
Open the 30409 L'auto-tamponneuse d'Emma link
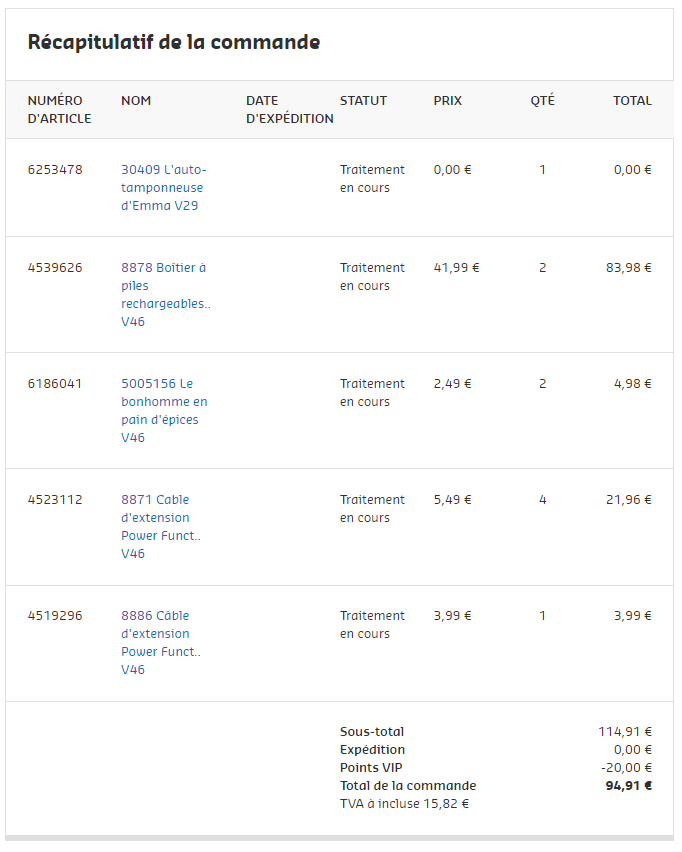coord(163,188)
